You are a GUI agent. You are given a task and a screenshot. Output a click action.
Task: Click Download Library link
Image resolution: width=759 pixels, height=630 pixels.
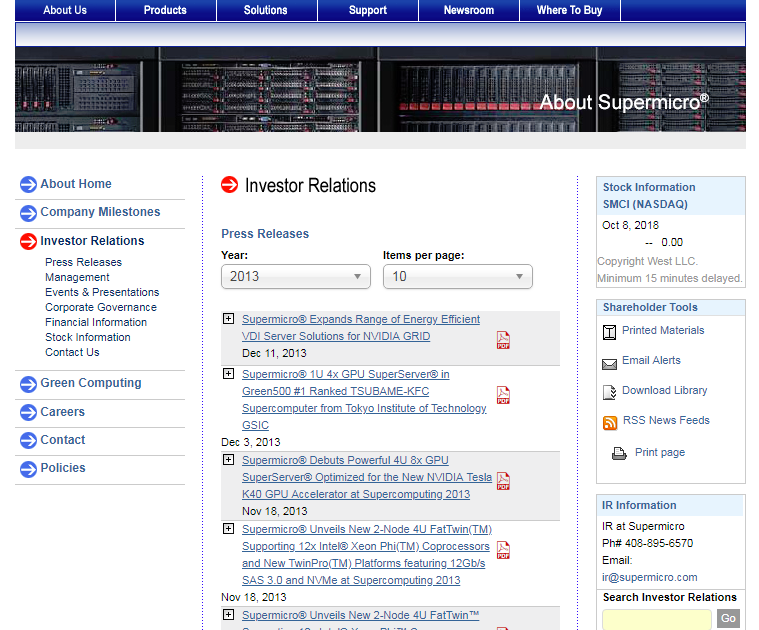(665, 390)
